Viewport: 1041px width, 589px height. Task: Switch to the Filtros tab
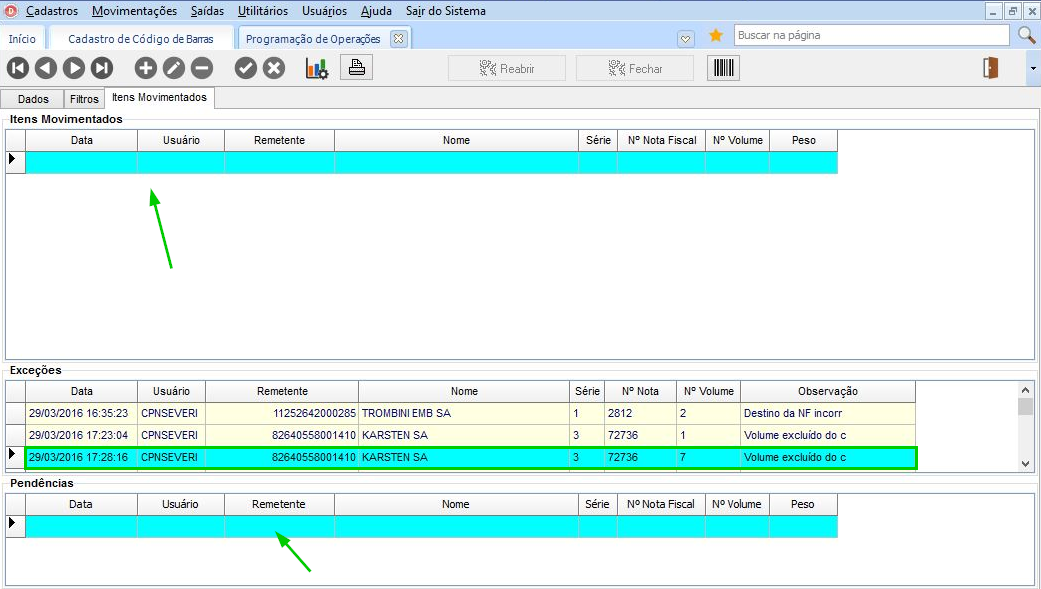(x=84, y=99)
